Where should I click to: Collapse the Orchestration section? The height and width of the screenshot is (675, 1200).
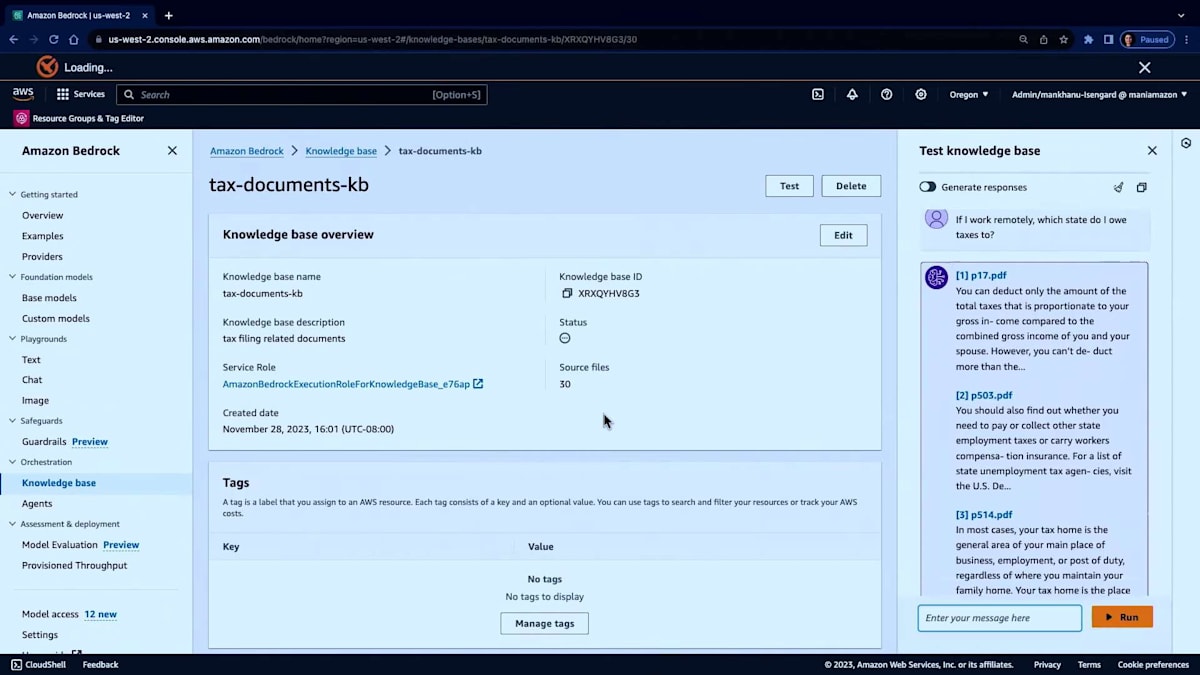tap(13, 462)
